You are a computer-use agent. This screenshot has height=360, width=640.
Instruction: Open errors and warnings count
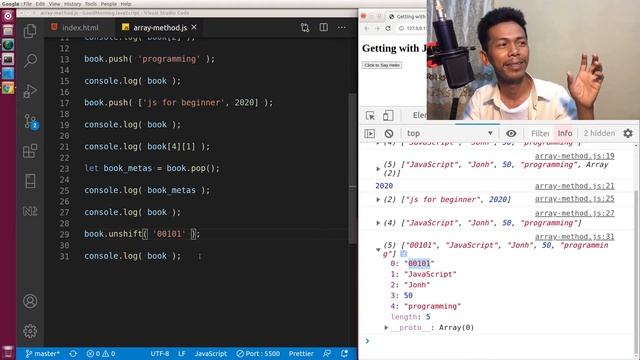pos(100,353)
